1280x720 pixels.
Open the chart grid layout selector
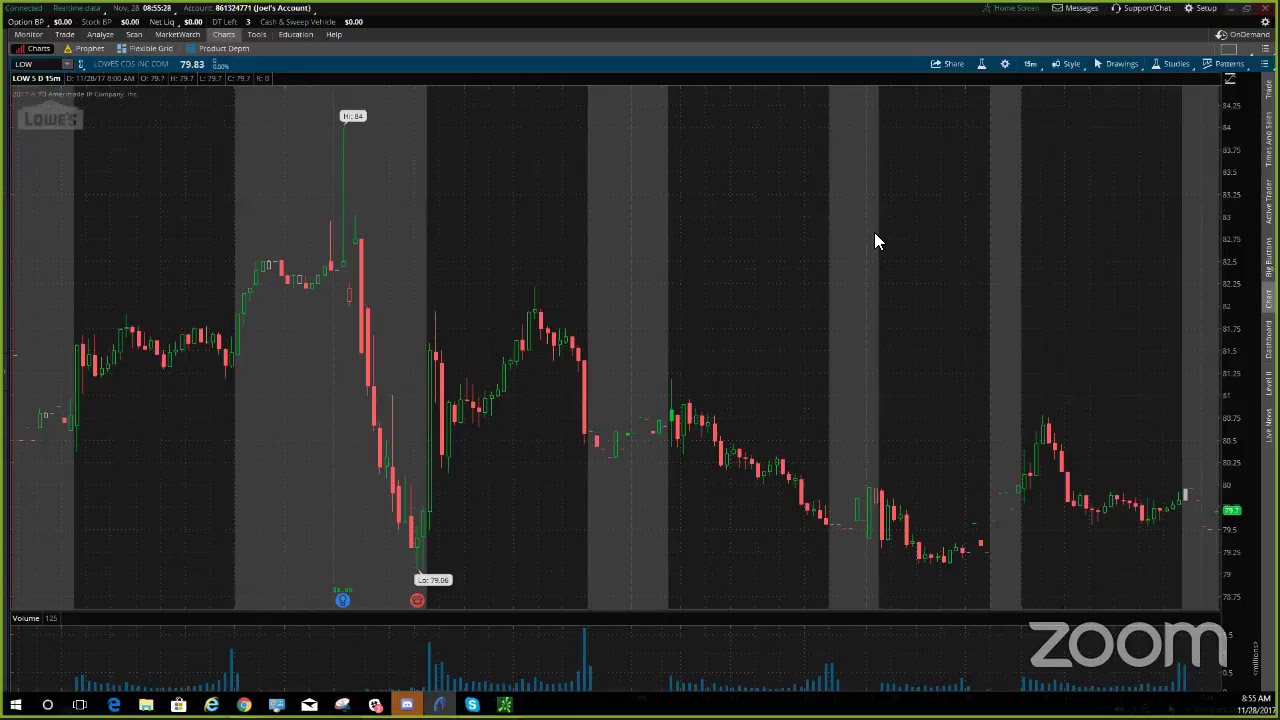[x=1230, y=48]
